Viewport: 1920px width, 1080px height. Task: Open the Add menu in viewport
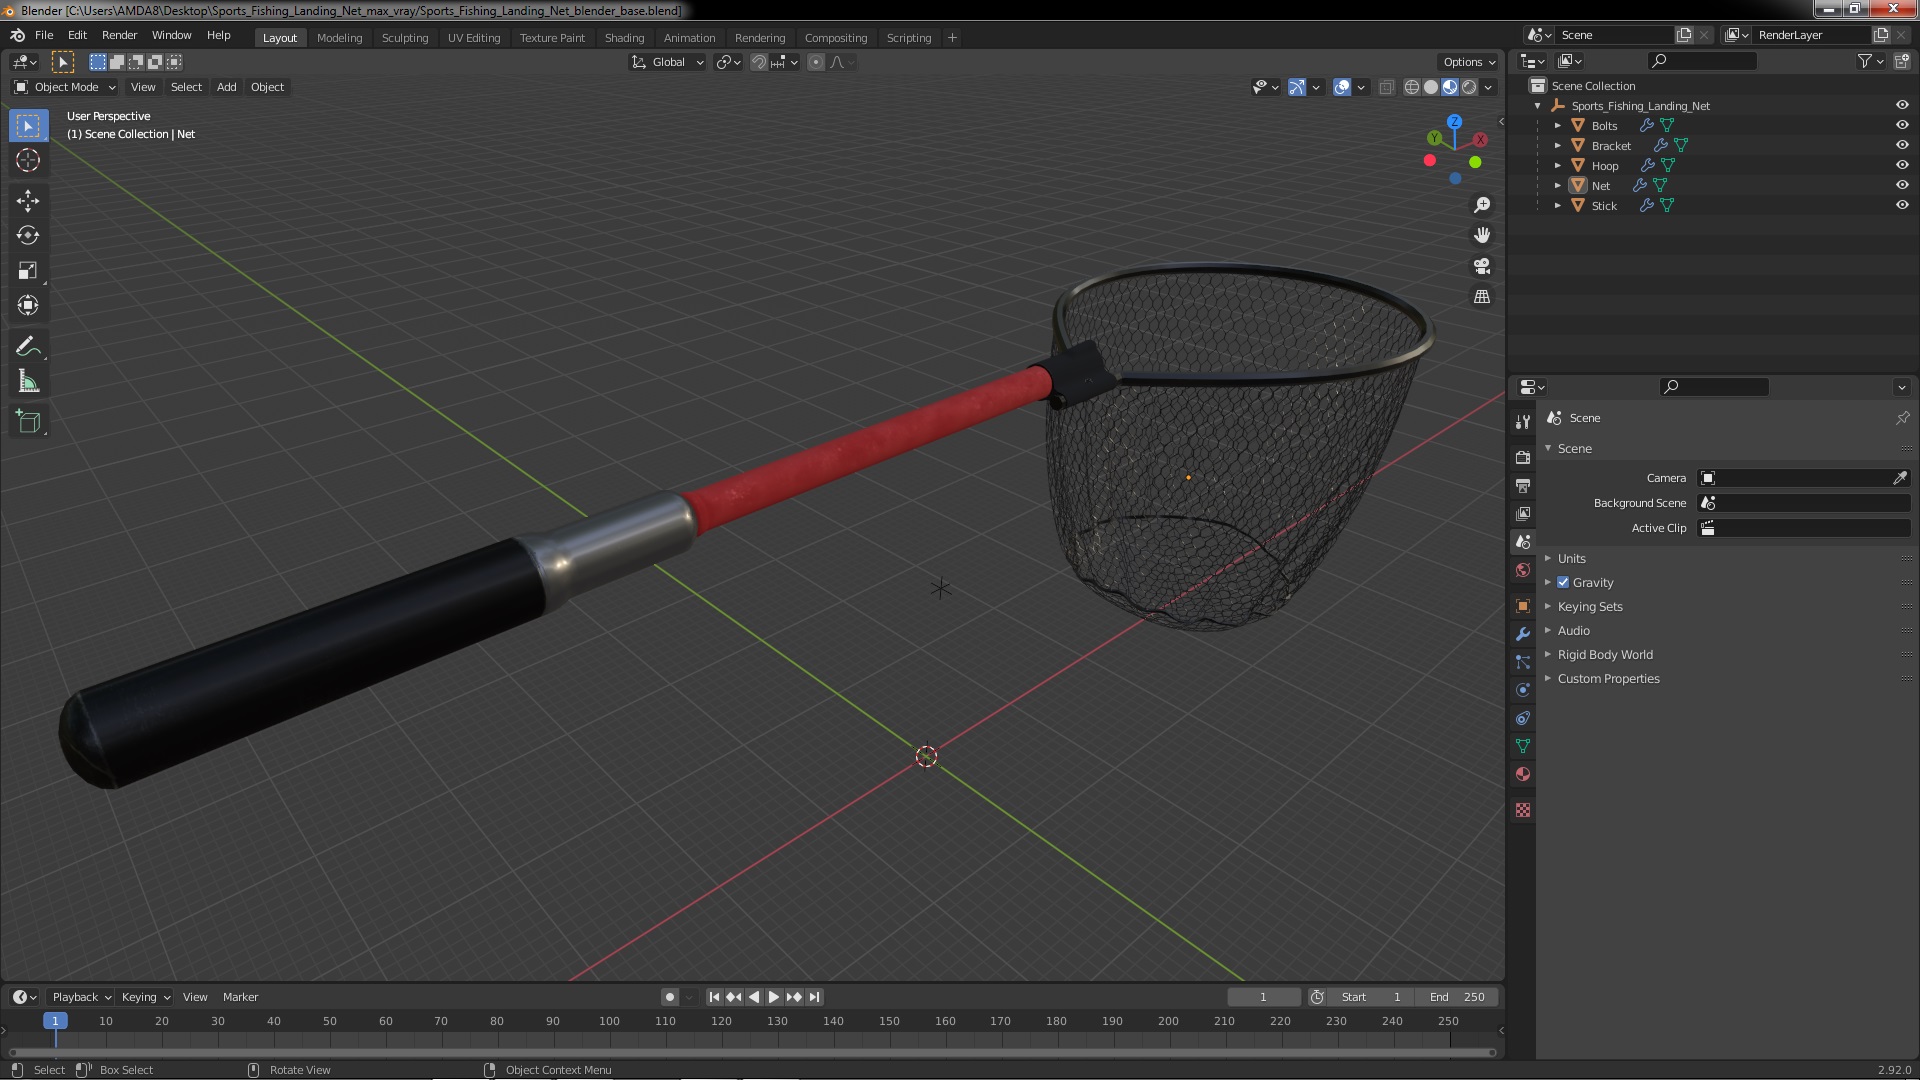coord(227,87)
